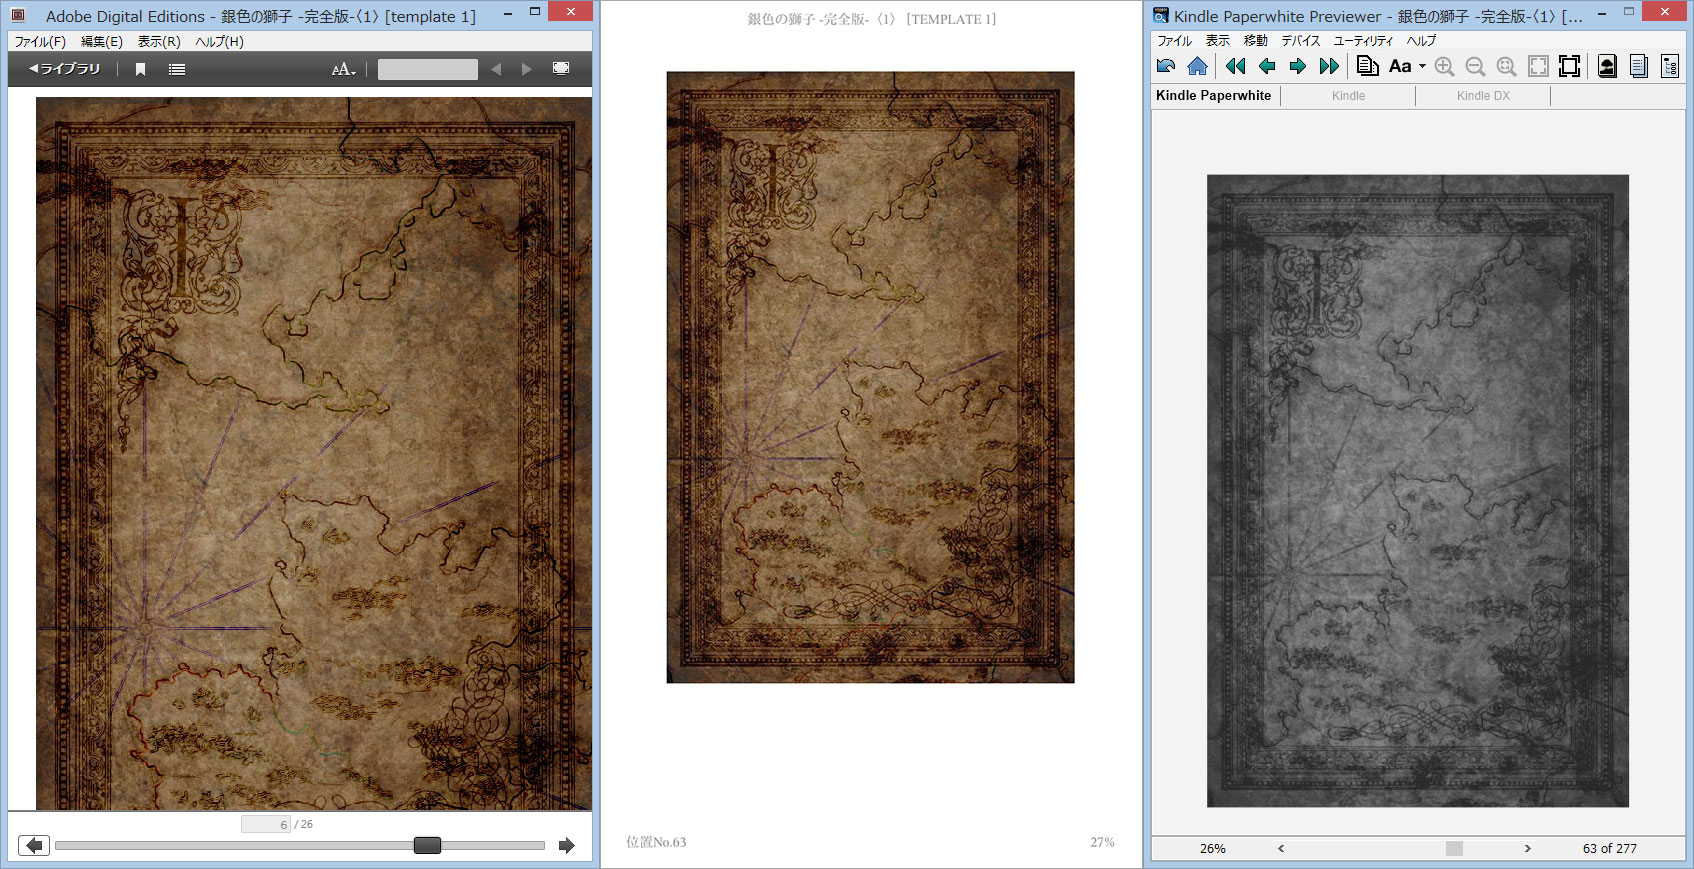Screen dimensions: 1694x869
Task: Toggle fullscreen mode in Adobe Digital Editions
Action: 561,68
